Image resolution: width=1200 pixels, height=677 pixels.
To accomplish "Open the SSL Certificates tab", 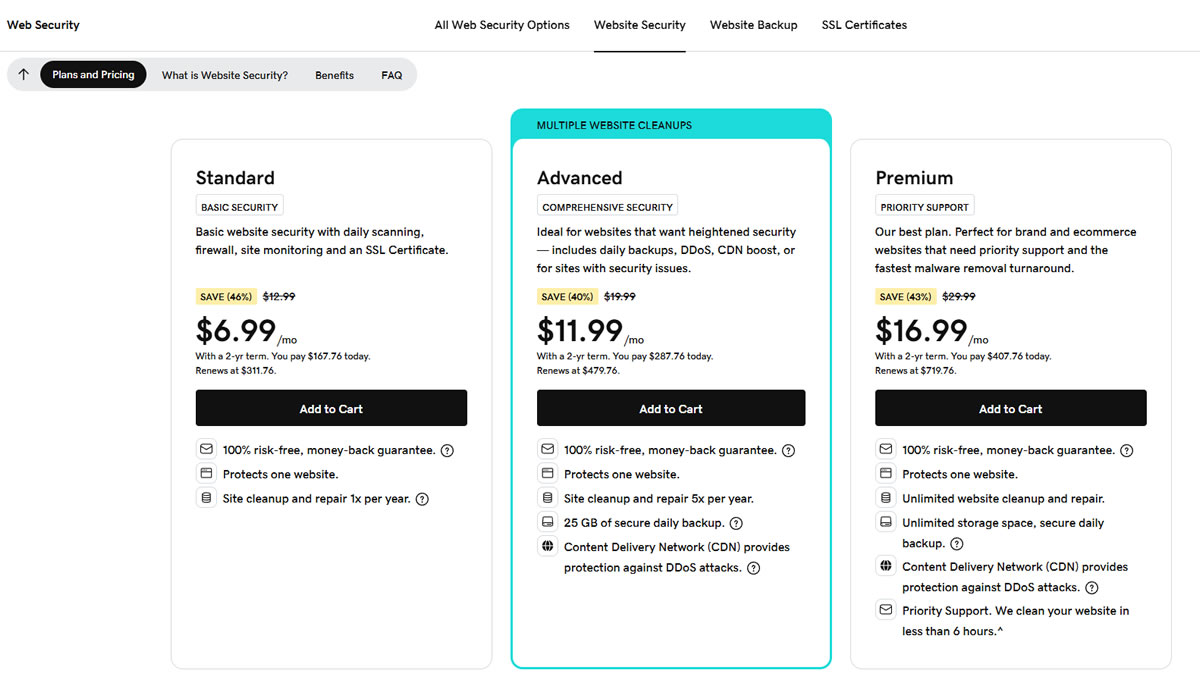I will click(863, 25).
